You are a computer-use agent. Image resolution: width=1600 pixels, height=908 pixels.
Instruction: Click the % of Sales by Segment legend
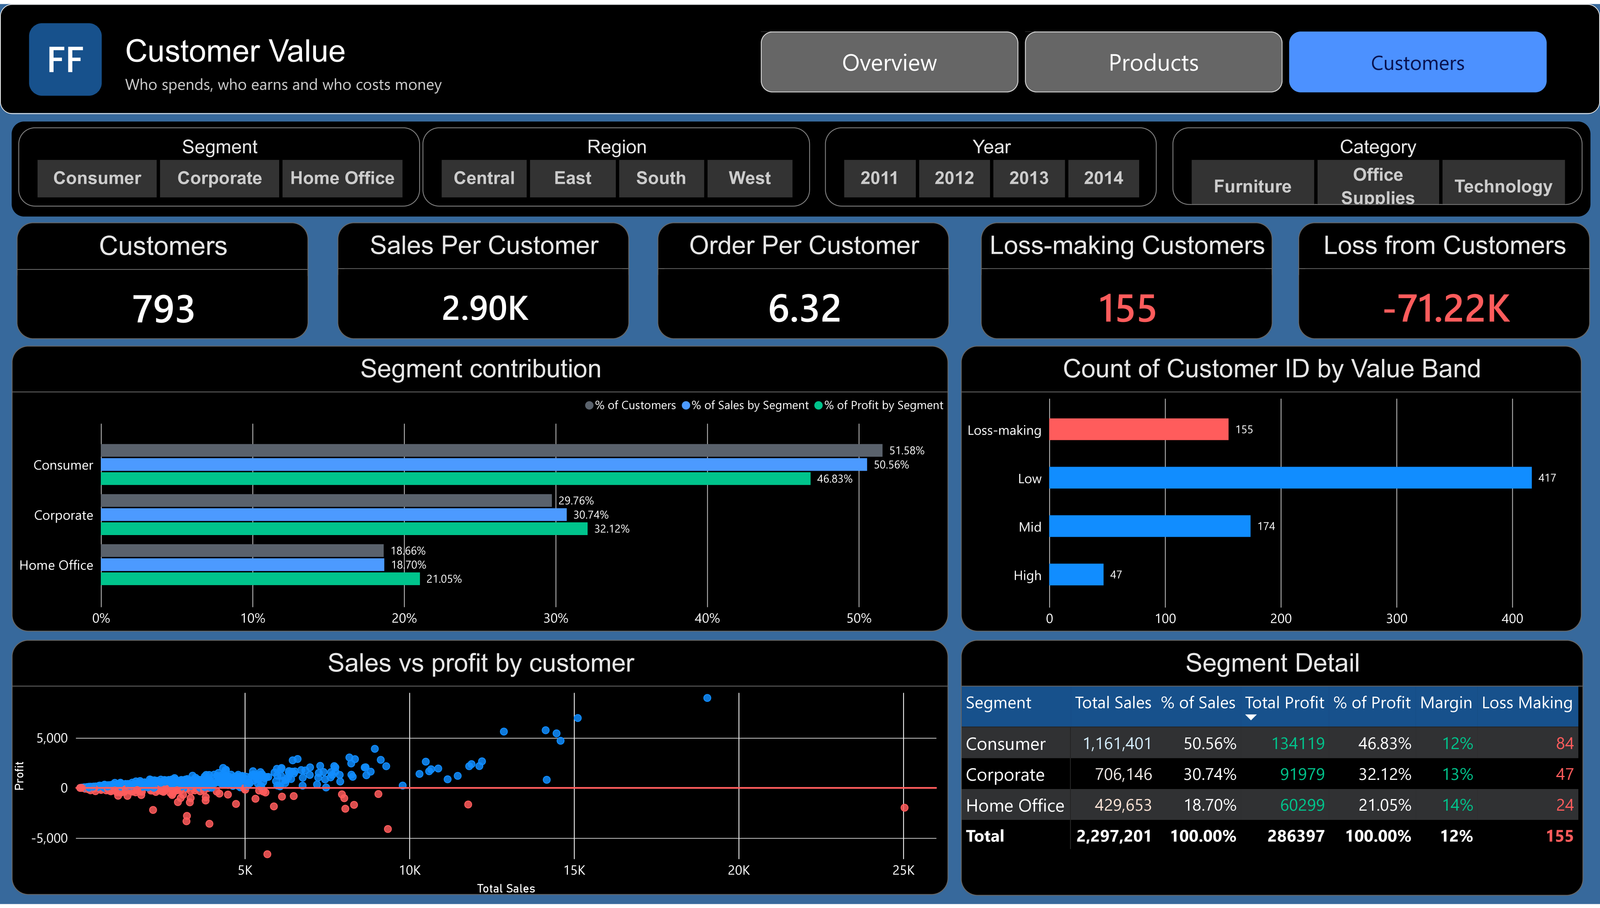pyautogui.click(x=745, y=406)
